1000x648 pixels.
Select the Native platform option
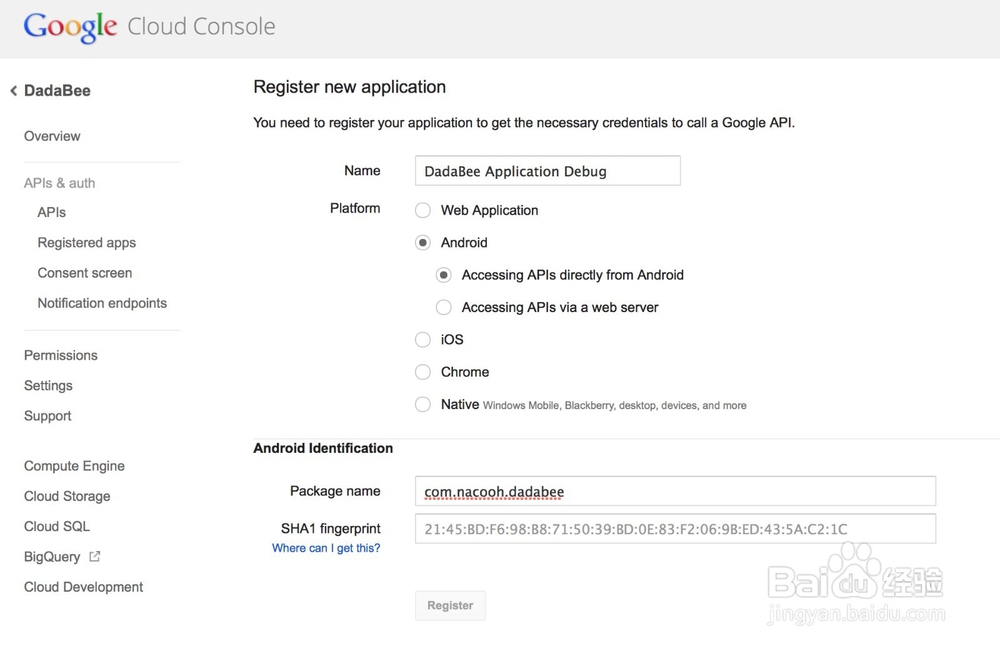tap(423, 404)
